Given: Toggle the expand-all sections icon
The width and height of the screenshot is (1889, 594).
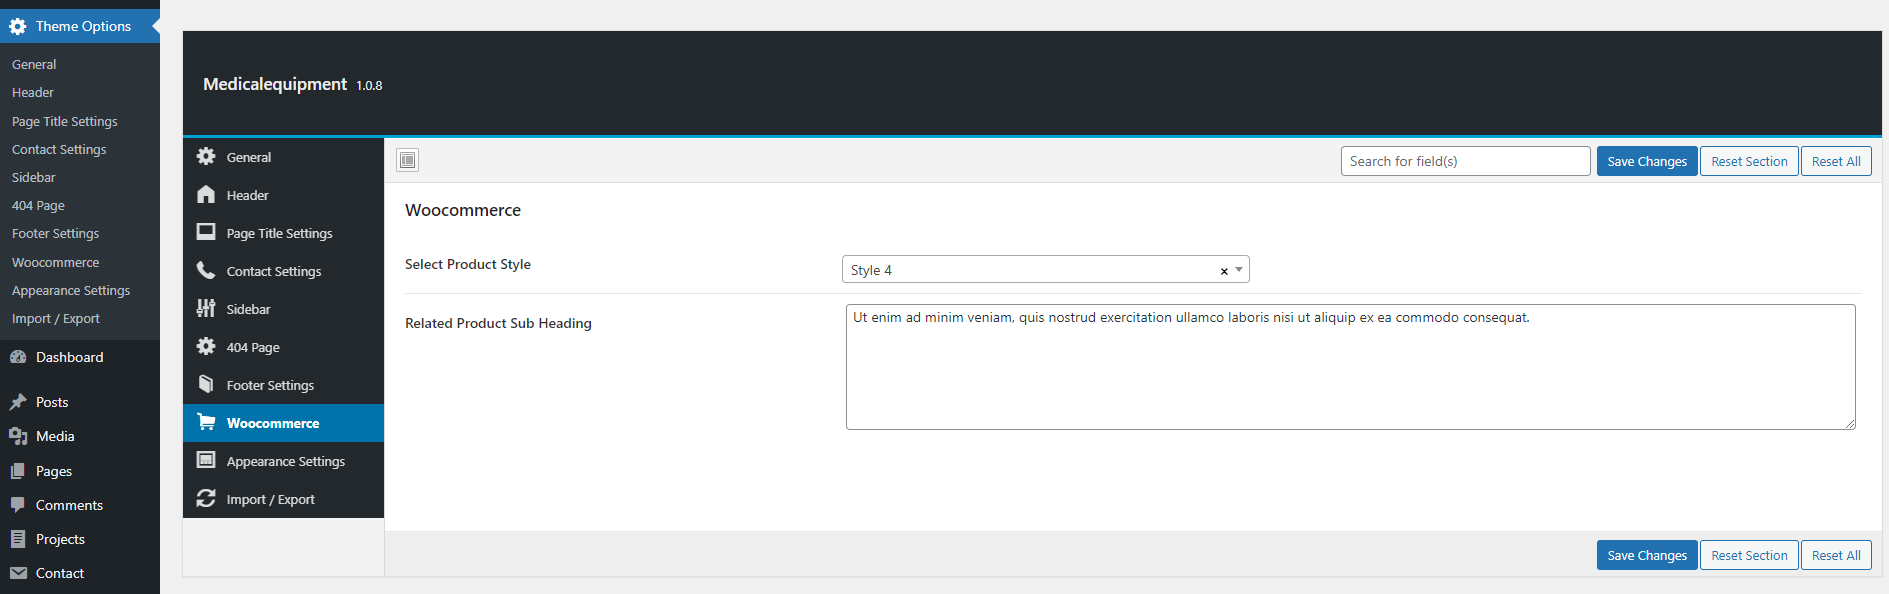Looking at the screenshot, I should (x=408, y=160).
